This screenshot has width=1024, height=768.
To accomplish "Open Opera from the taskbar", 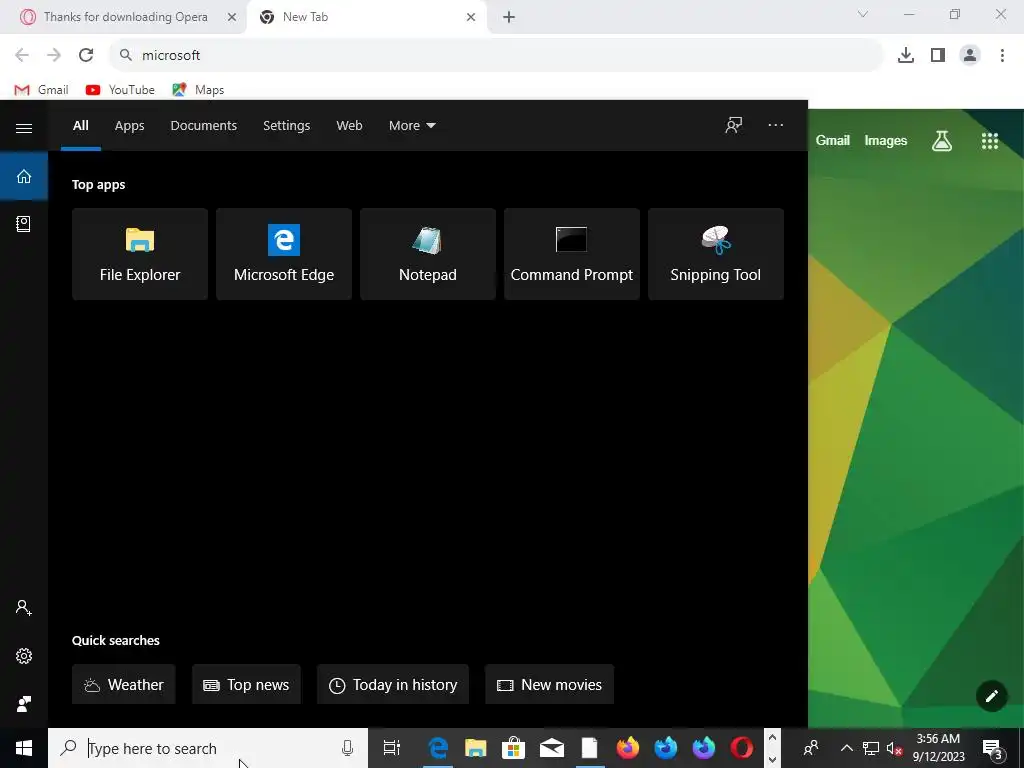I will (741, 748).
